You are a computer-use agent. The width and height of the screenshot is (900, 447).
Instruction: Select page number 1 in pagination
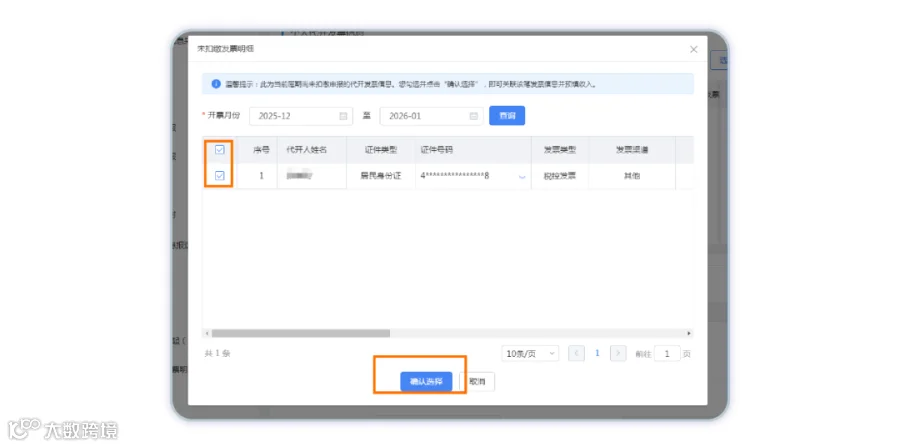click(597, 353)
